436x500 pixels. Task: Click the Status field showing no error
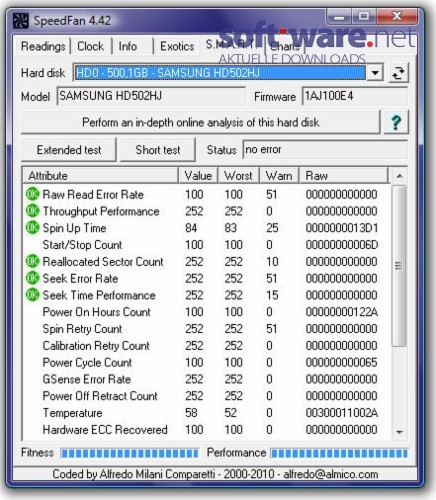[x=325, y=150]
